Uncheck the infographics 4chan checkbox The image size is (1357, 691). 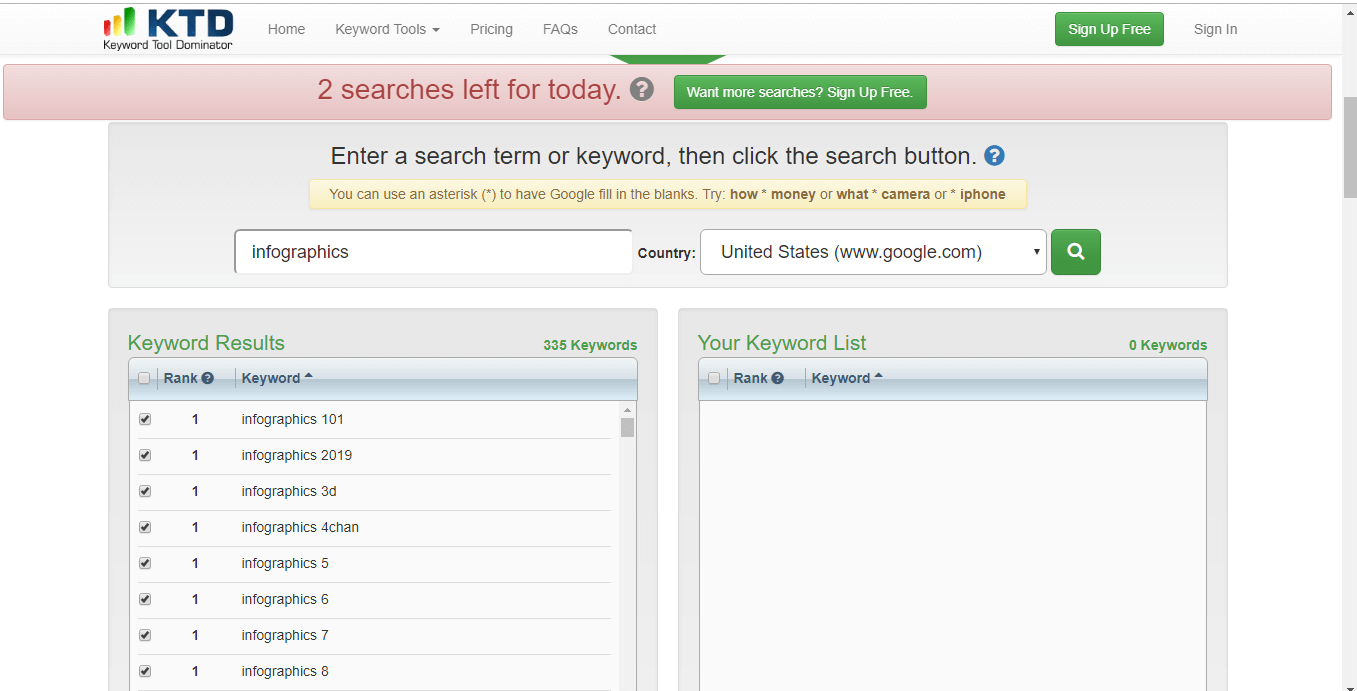click(x=145, y=527)
